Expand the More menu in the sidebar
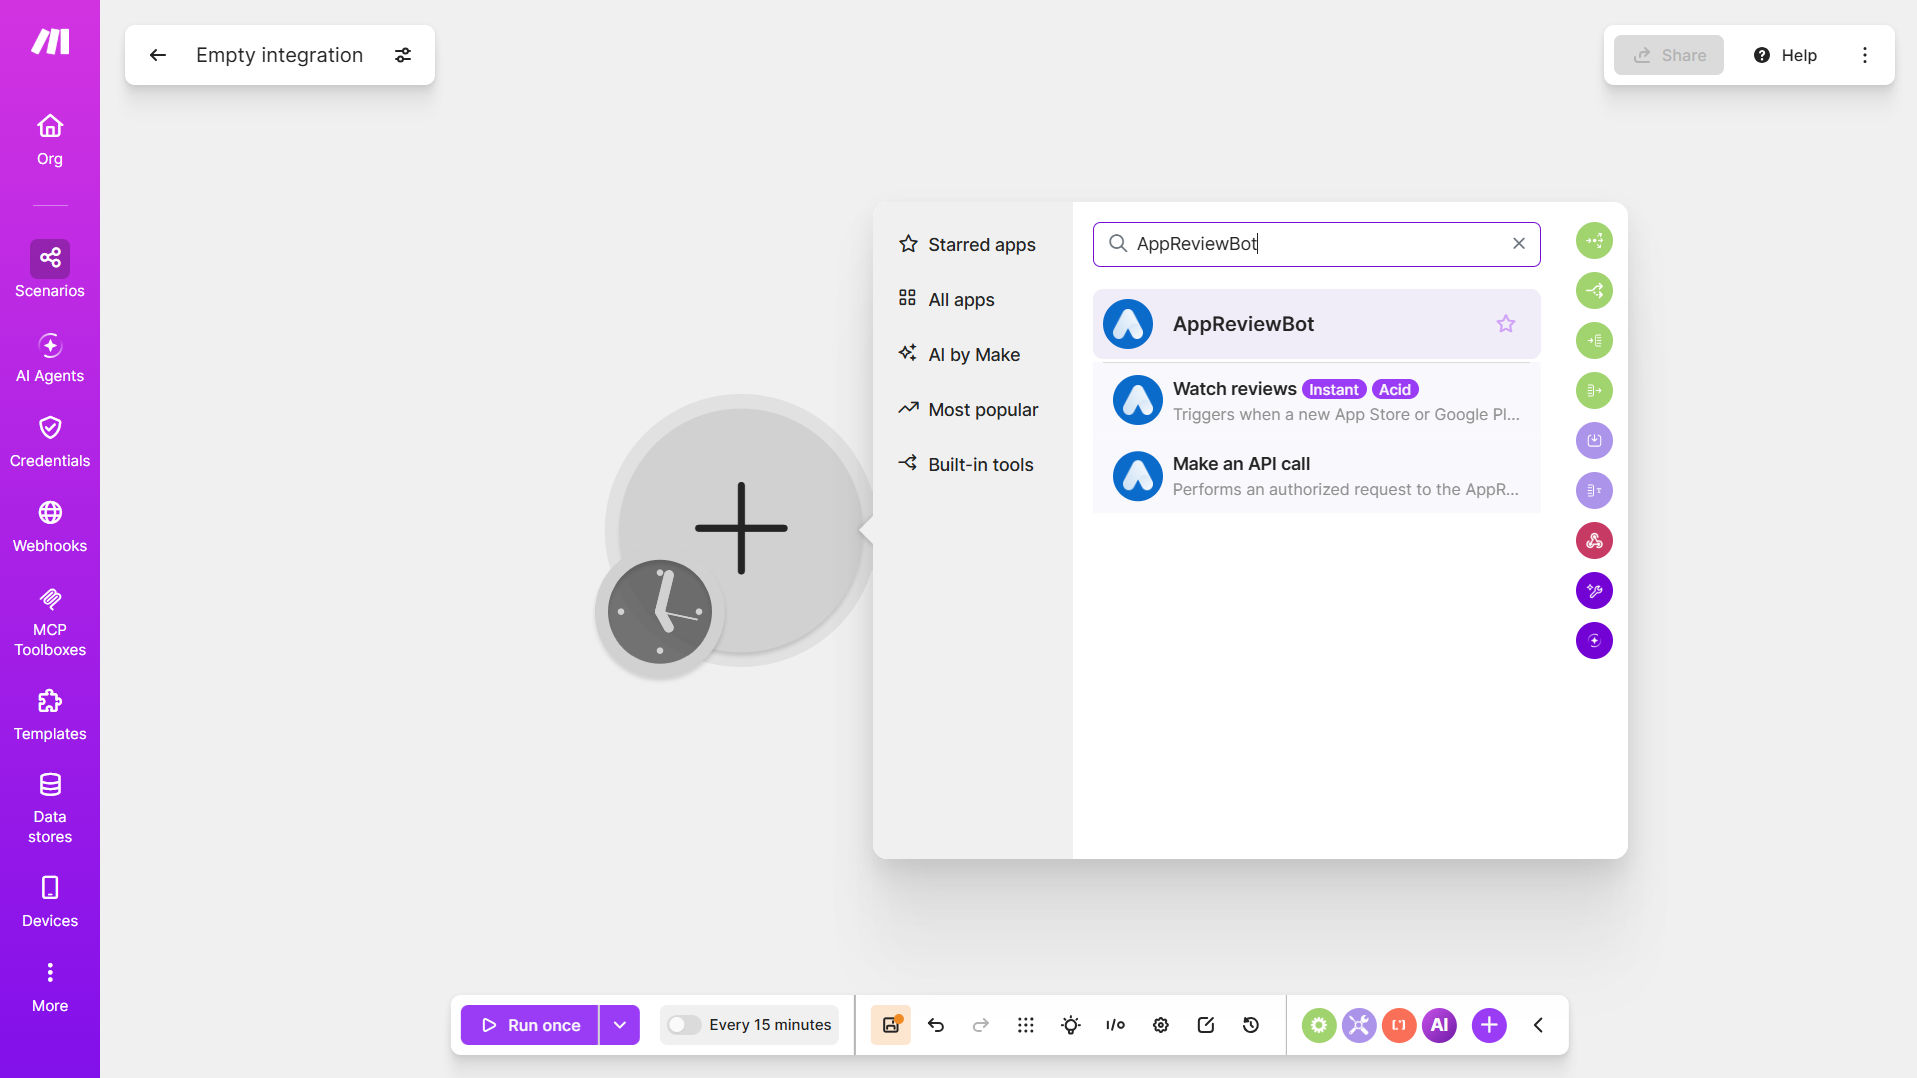Viewport: 1917px width, 1078px height. [x=50, y=987]
